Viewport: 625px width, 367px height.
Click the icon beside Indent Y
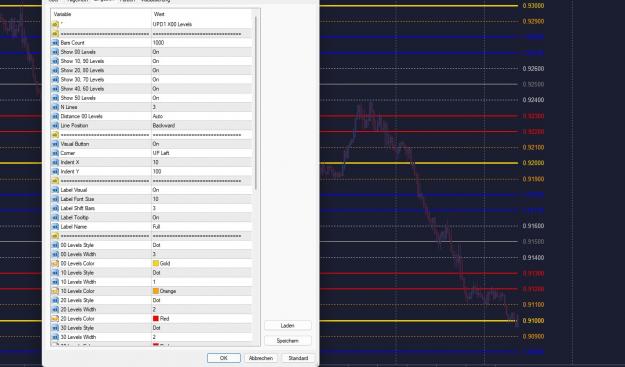[x=55, y=171]
